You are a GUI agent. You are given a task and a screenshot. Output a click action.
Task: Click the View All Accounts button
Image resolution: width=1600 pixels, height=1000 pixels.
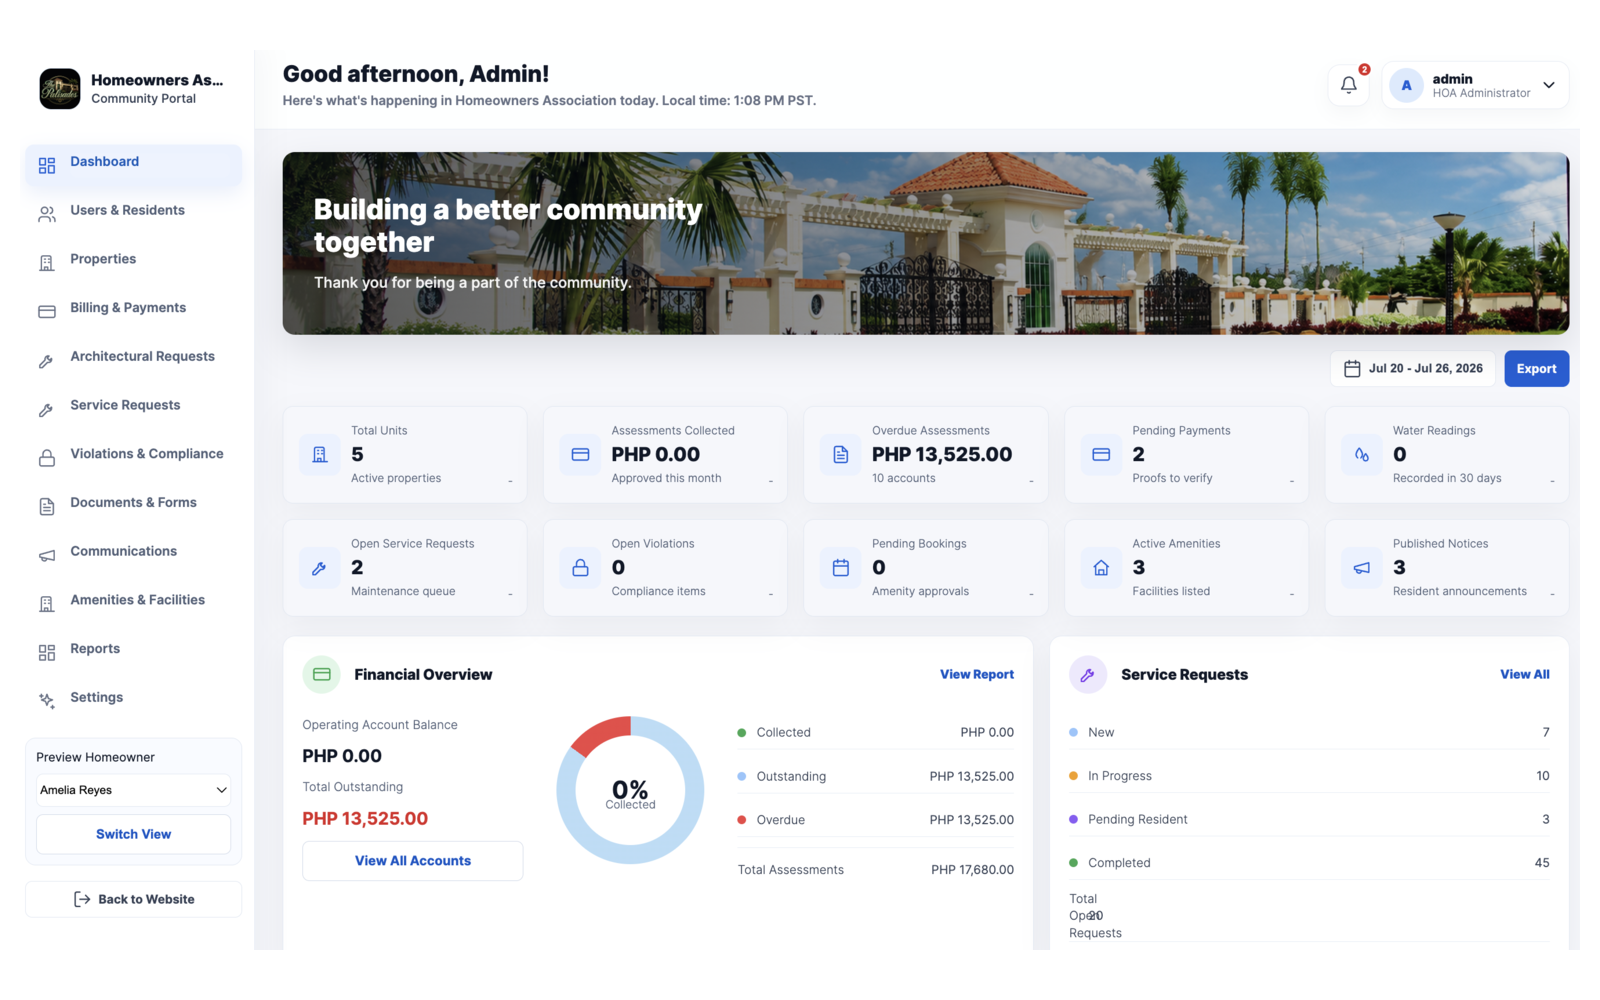point(413,861)
